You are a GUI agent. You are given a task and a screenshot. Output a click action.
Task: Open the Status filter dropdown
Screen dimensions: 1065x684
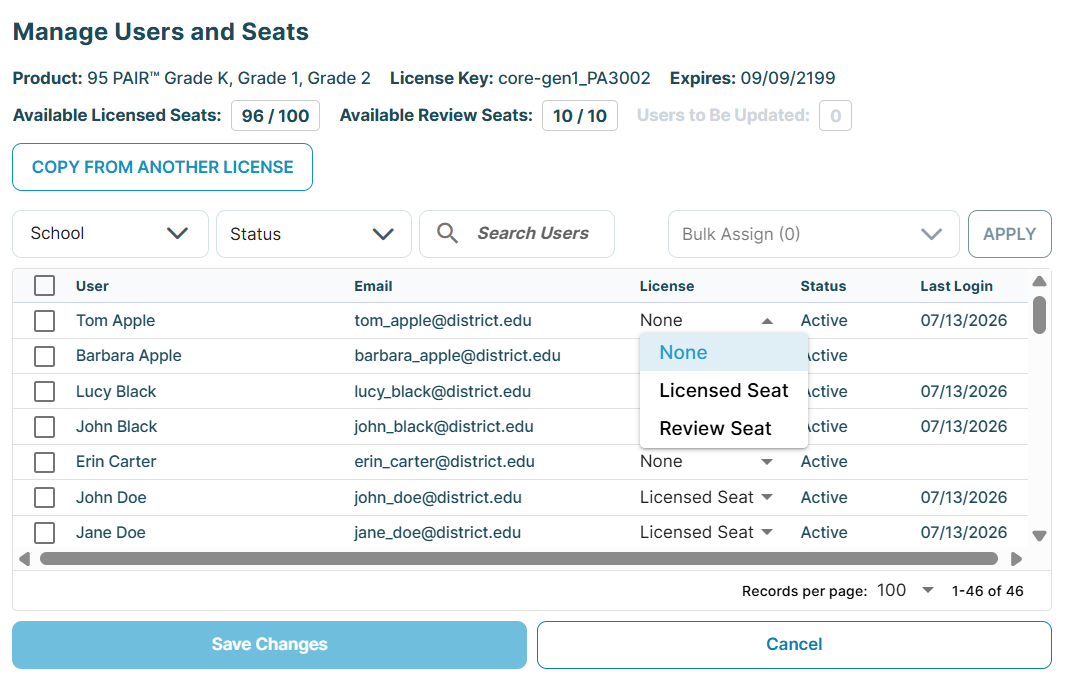tap(314, 234)
